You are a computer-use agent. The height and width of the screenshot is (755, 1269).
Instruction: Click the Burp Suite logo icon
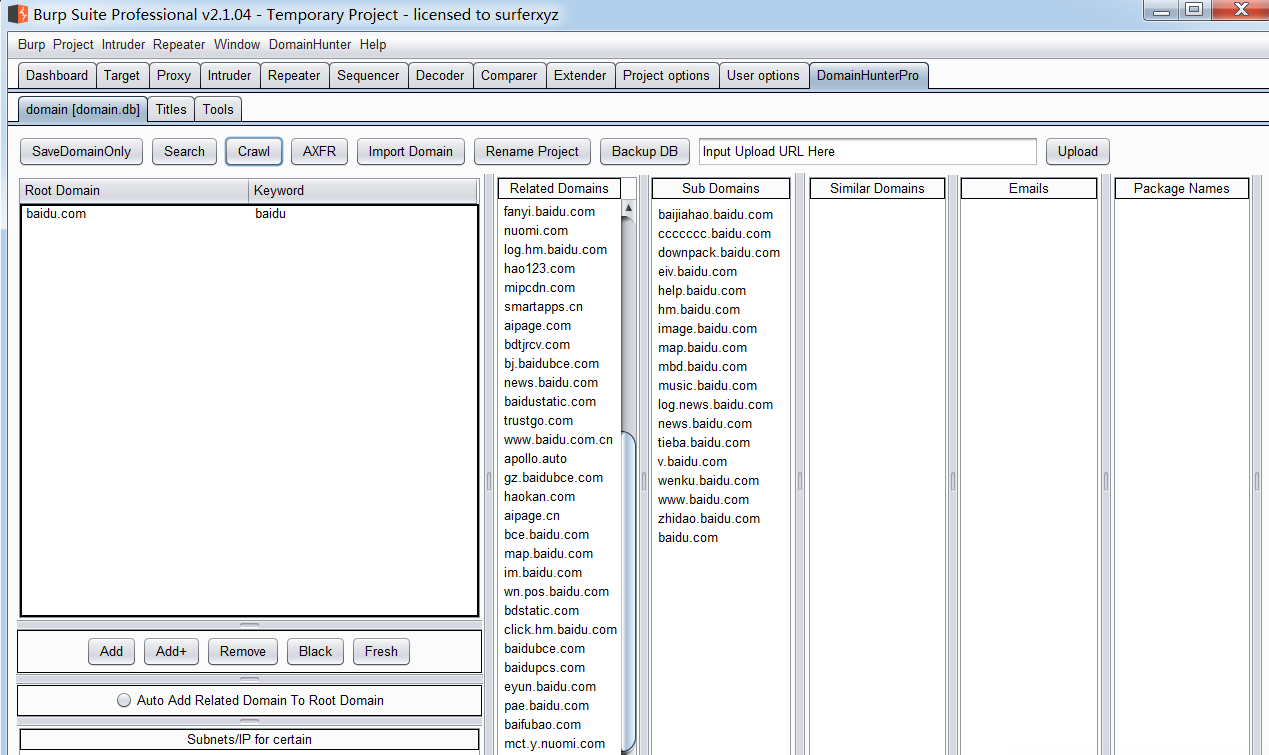[17, 14]
